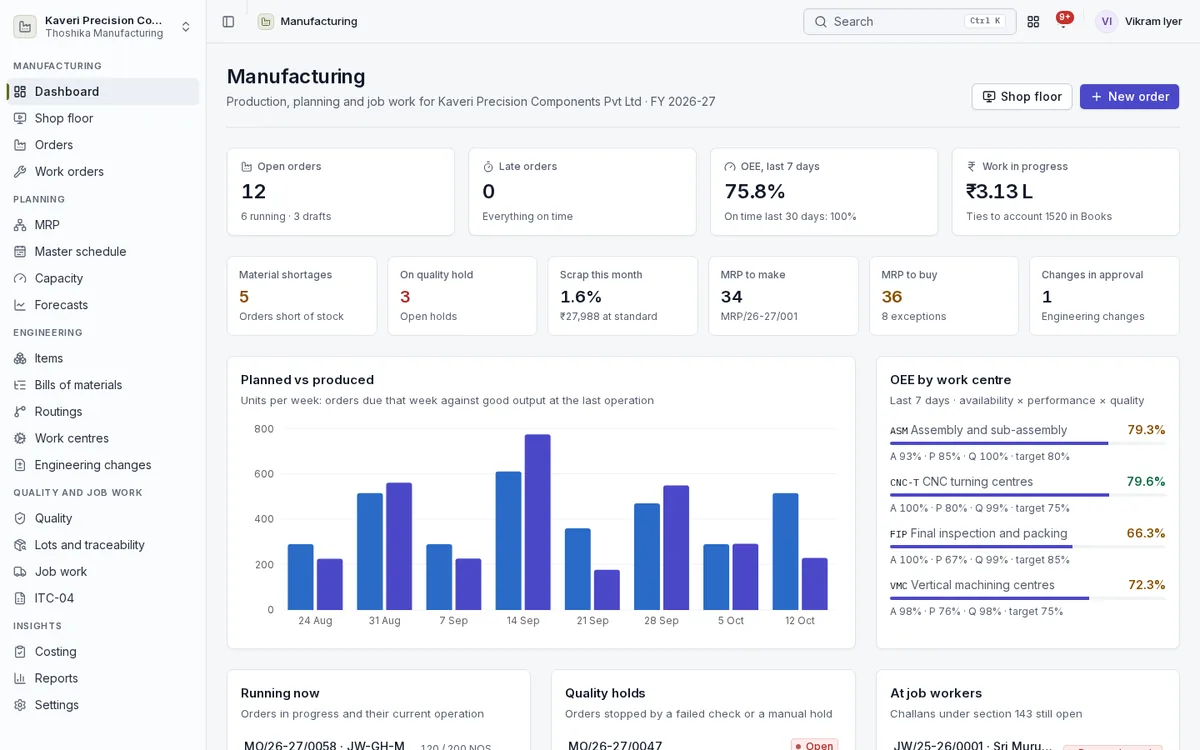
Task: Click the VI user avatar
Action: pos(1106,21)
